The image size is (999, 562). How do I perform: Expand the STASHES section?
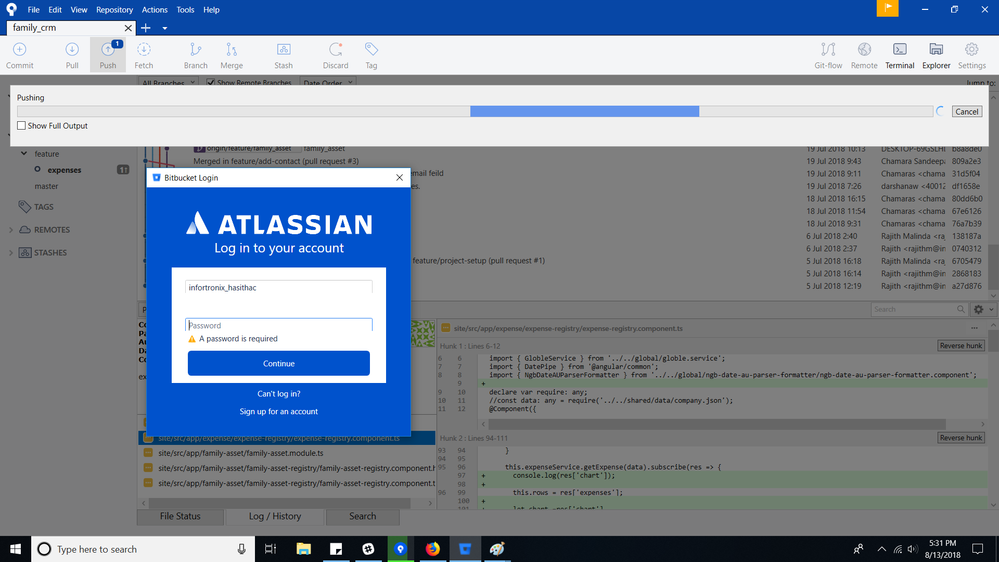[11, 252]
